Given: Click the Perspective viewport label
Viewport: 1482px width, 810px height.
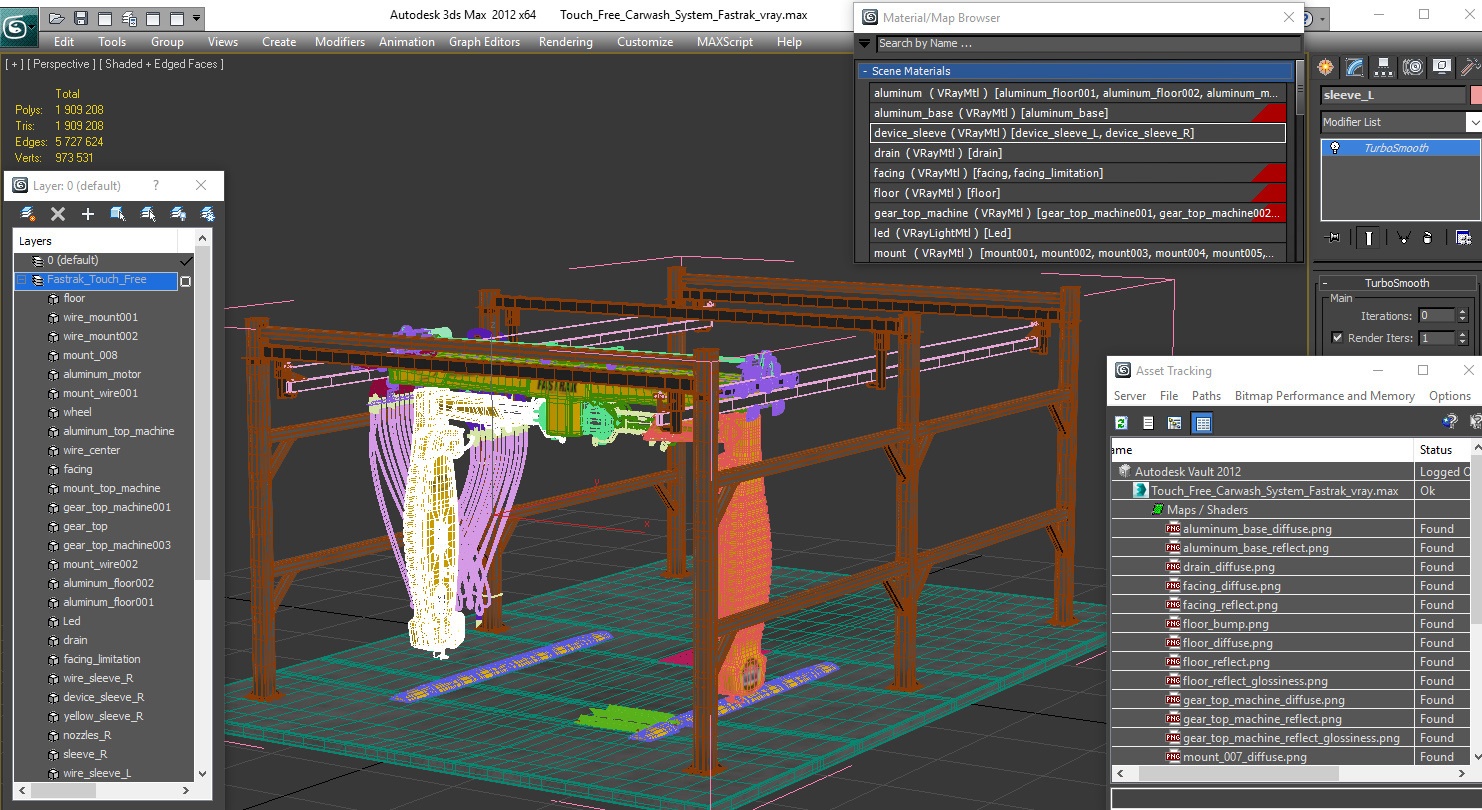Looking at the screenshot, I should coord(63,64).
